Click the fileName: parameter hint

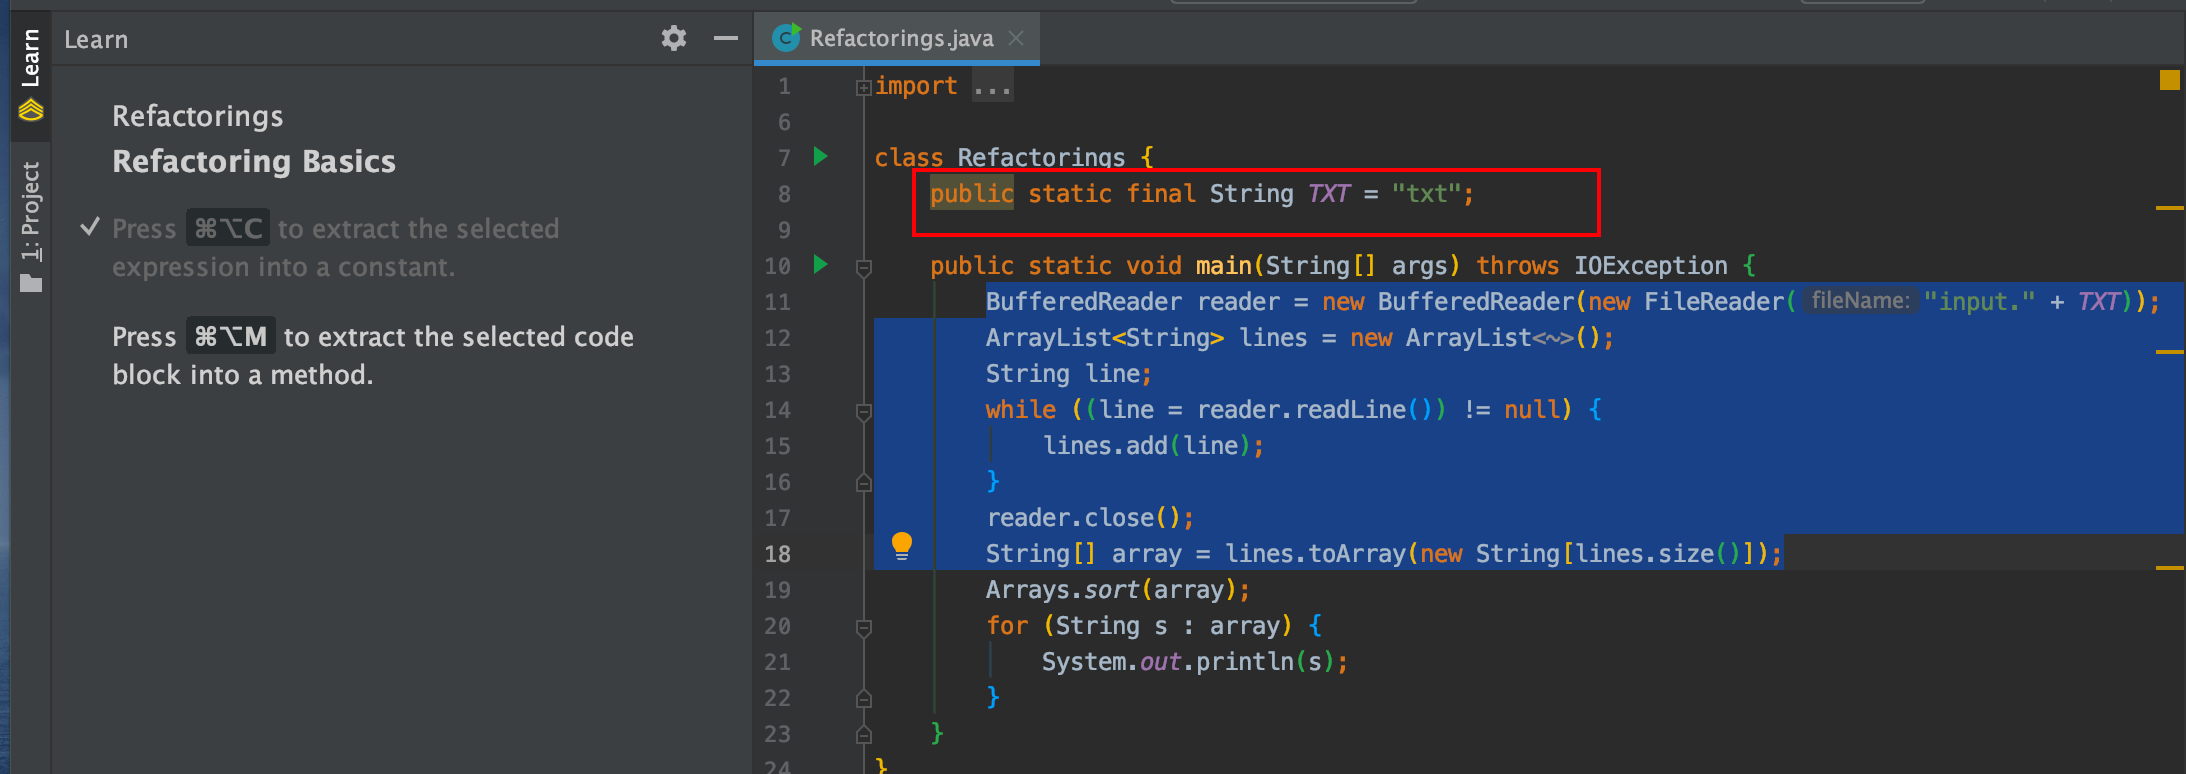click(1860, 300)
